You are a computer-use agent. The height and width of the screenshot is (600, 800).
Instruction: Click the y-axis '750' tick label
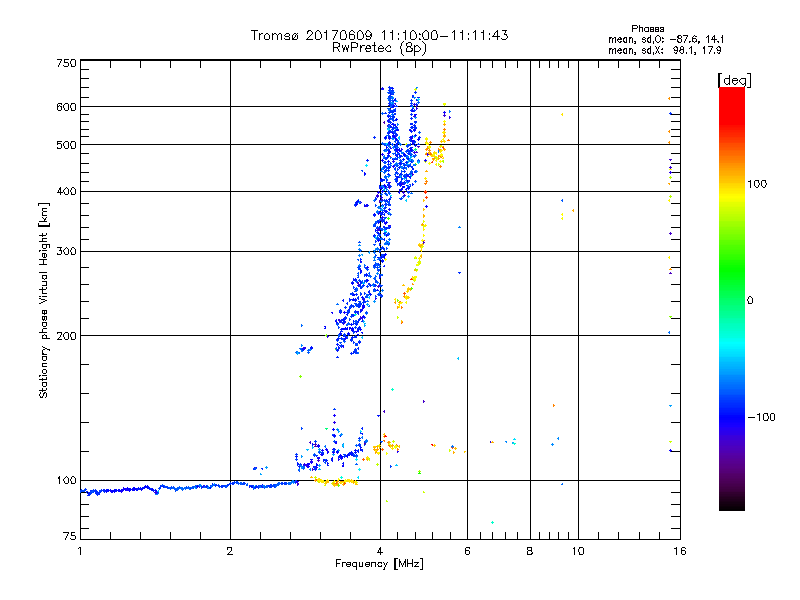click(x=66, y=63)
